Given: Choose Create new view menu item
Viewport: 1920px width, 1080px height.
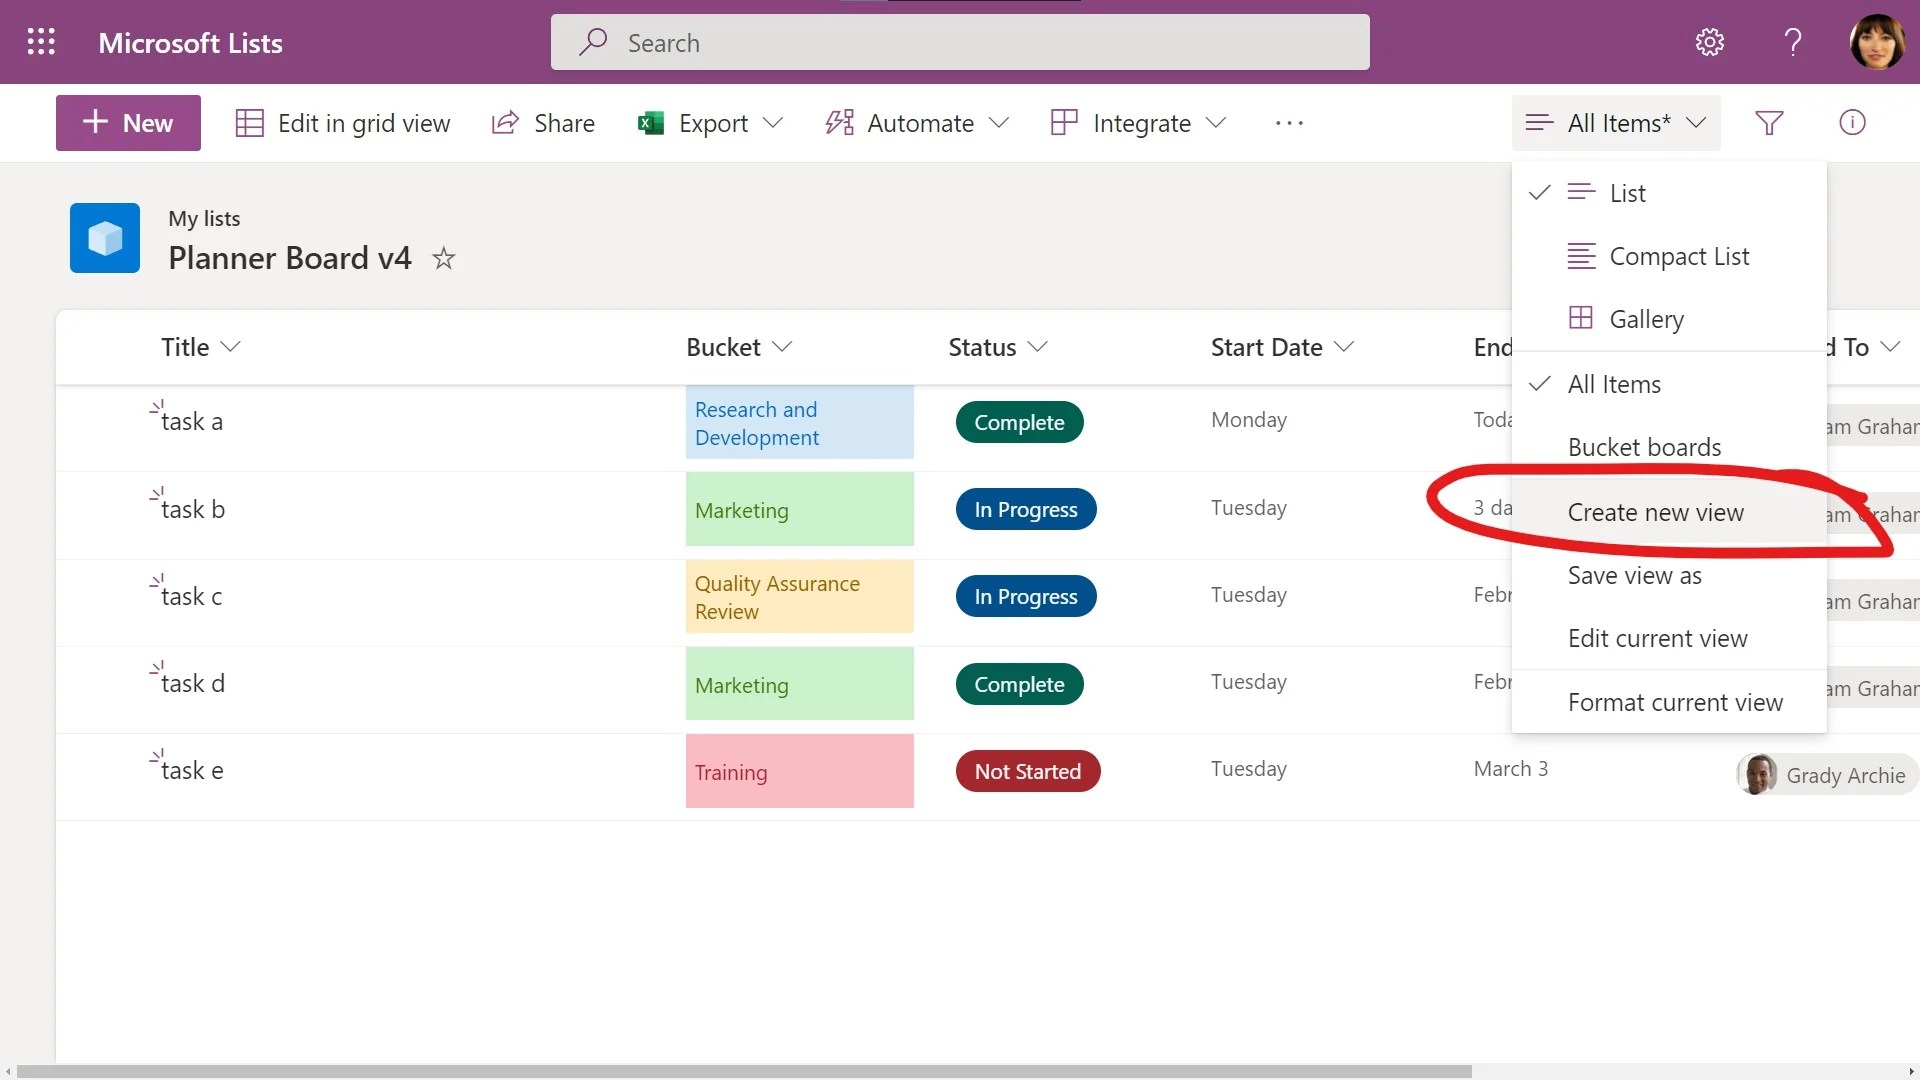Looking at the screenshot, I should pos(1655,512).
